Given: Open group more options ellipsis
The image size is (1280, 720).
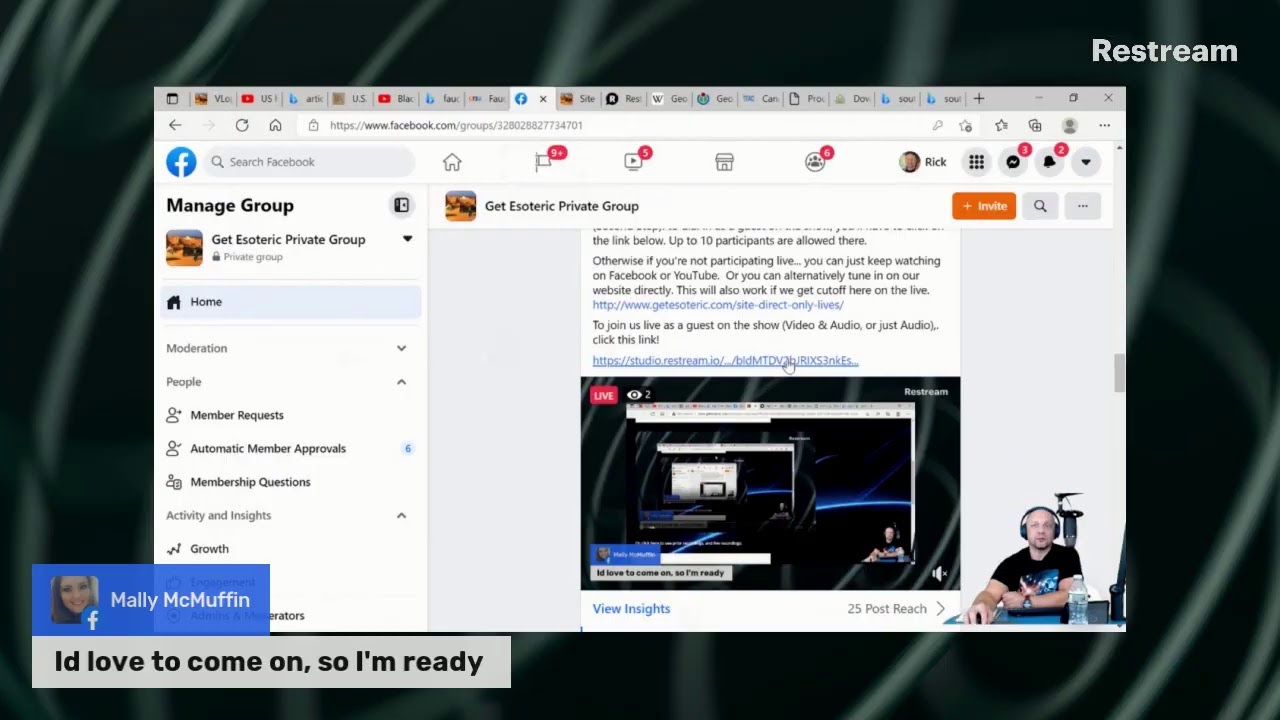Looking at the screenshot, I should [x=1082, y=206].
